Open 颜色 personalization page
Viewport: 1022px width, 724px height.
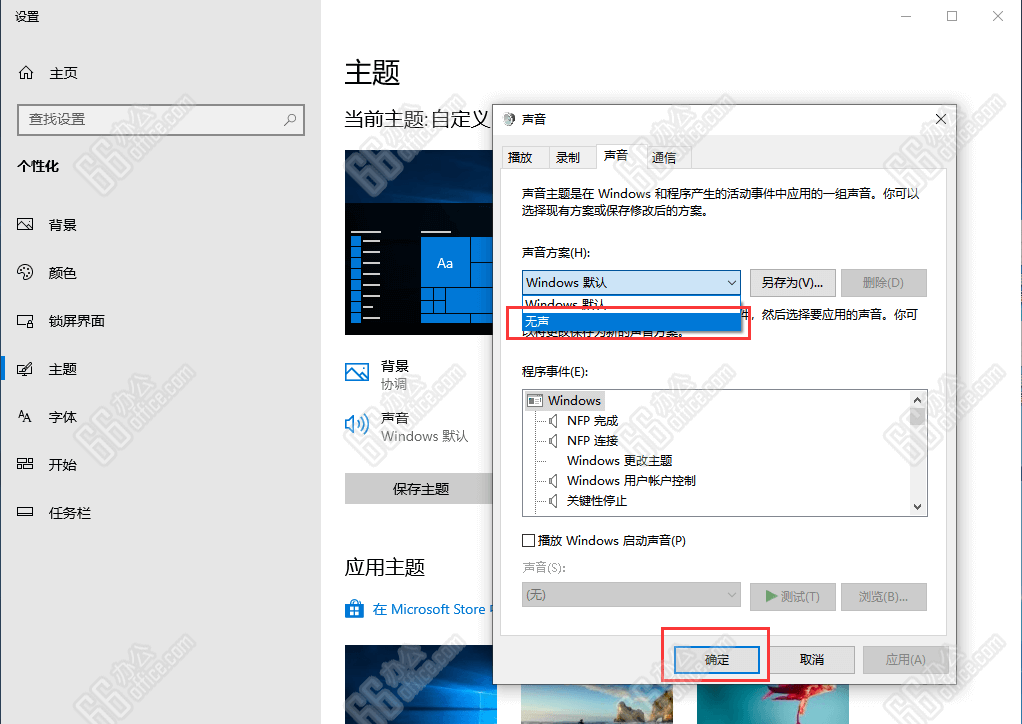point(63,272)
